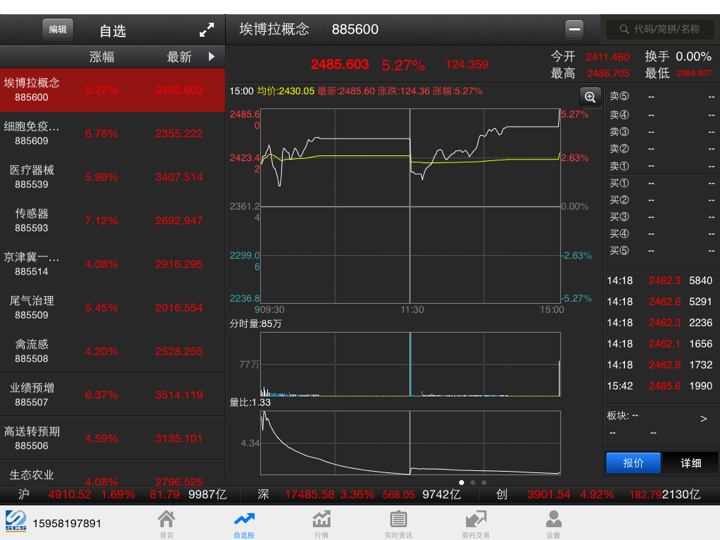Click the magnifier zoom icon on chart

[590, 97]
